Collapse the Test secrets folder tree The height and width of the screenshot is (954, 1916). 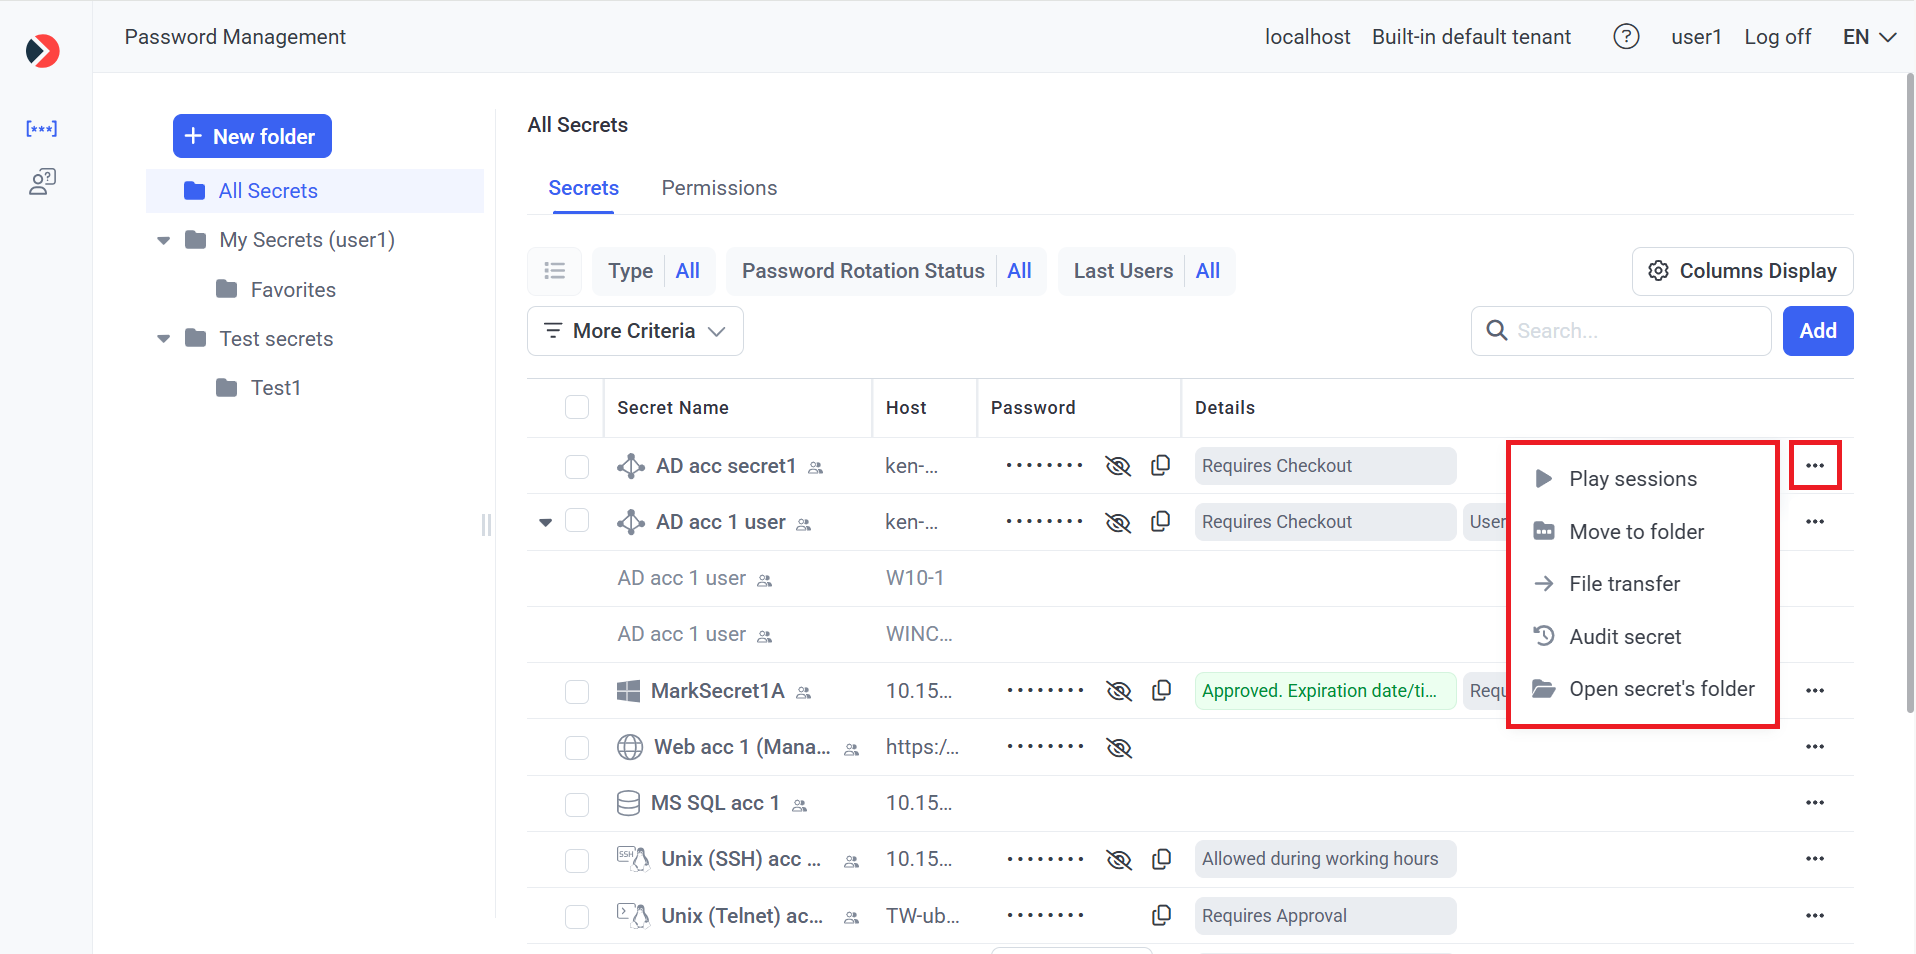(164, 339)
